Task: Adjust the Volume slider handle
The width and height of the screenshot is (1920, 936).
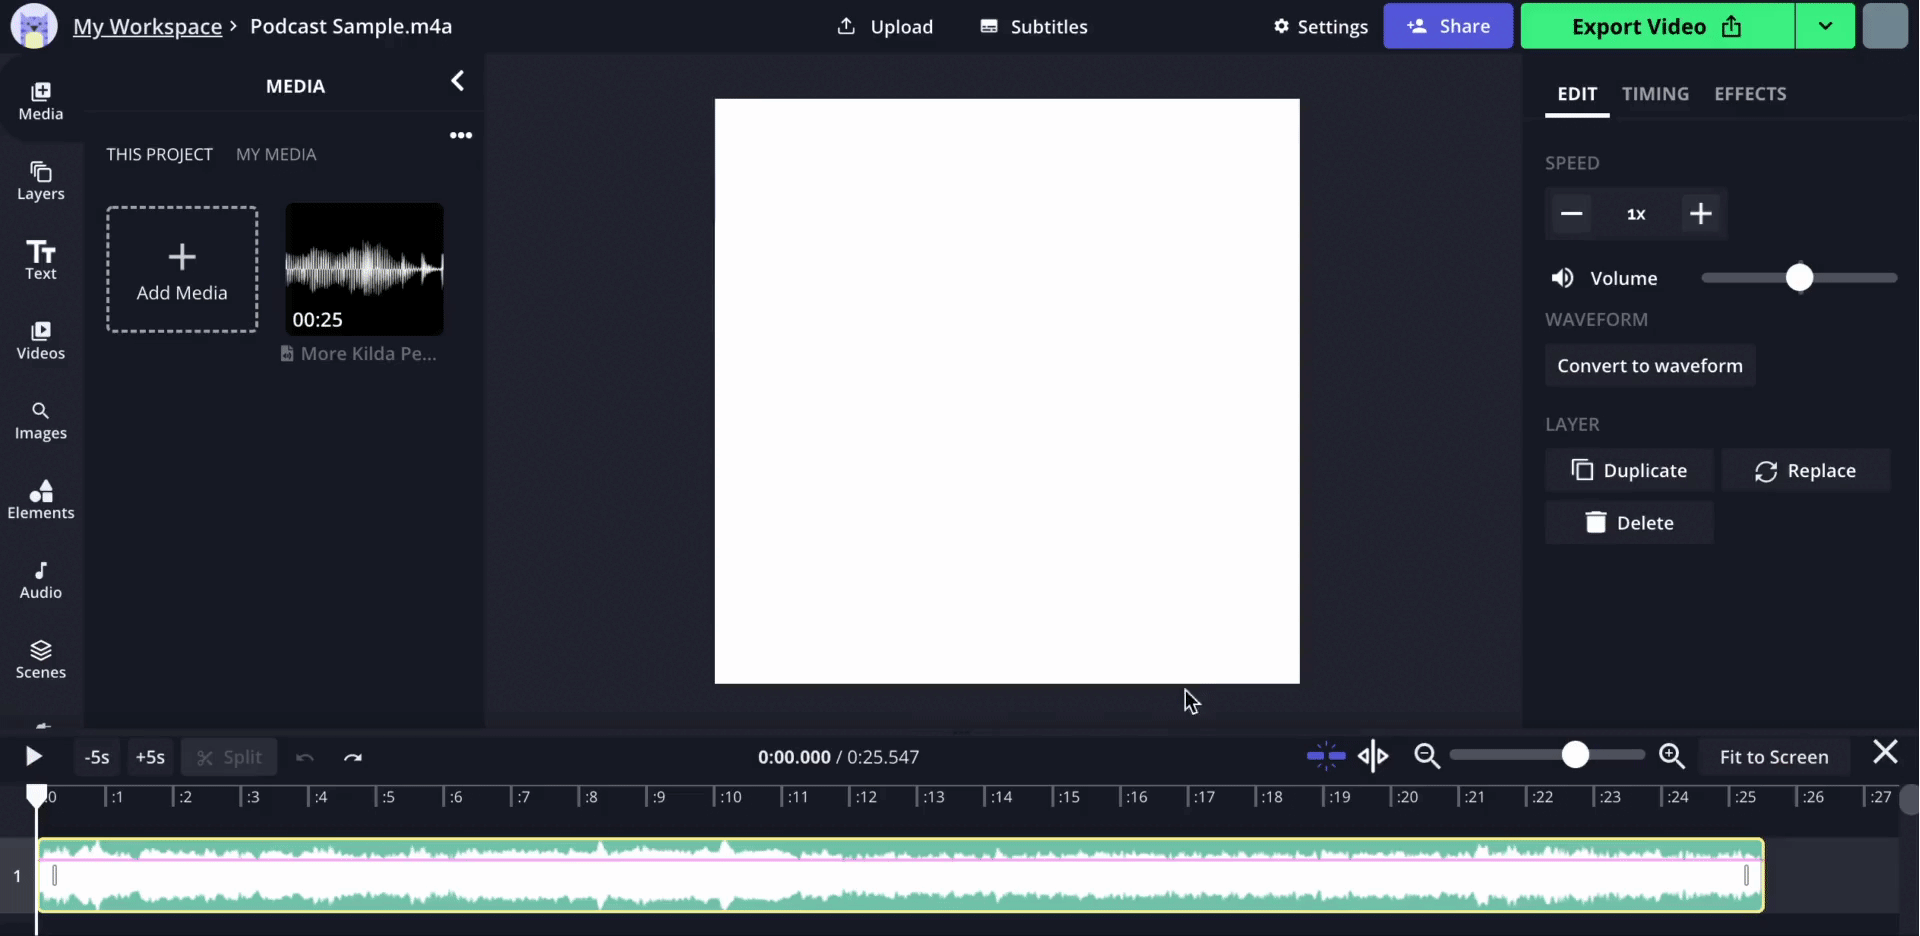Action: [x=1799, y=278]
